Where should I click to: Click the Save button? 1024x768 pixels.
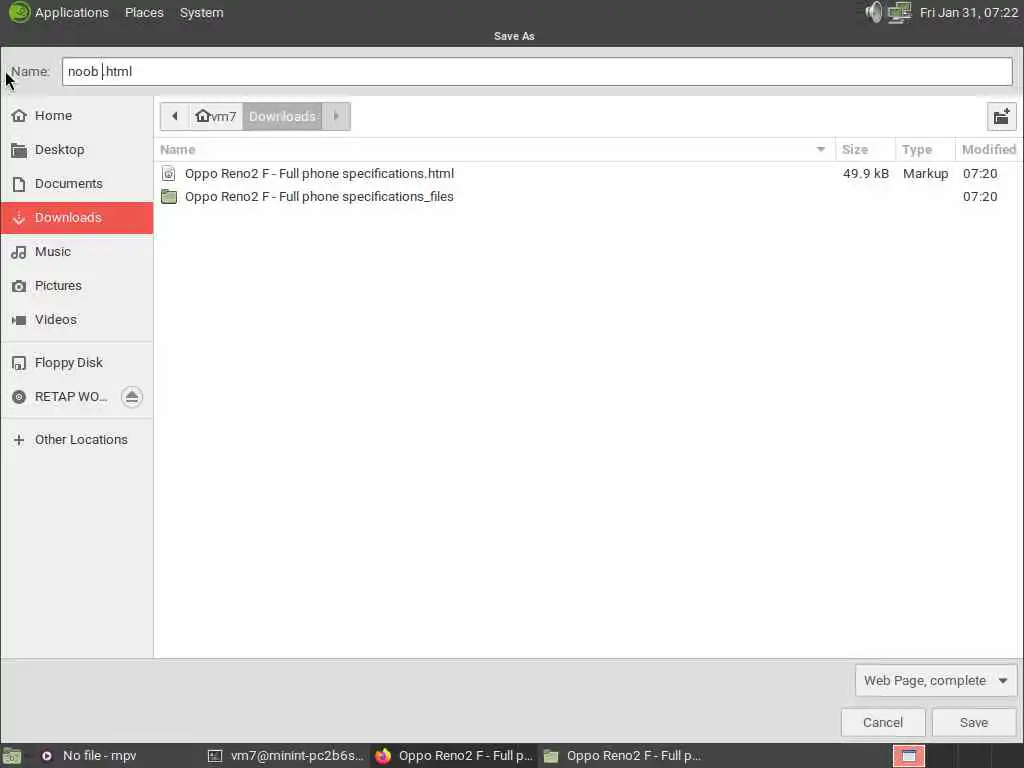pyautogui.click(x=974, y=722)
